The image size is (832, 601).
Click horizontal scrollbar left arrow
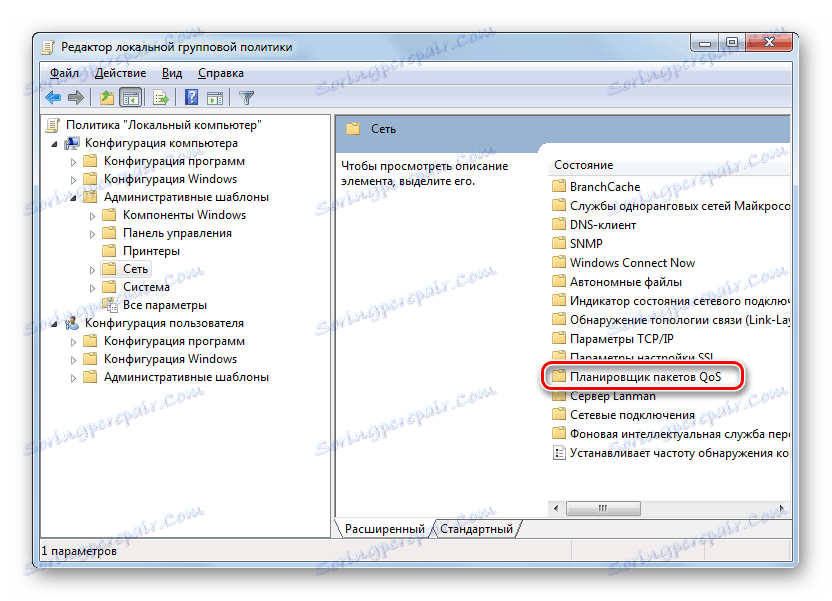pos(556,508)
